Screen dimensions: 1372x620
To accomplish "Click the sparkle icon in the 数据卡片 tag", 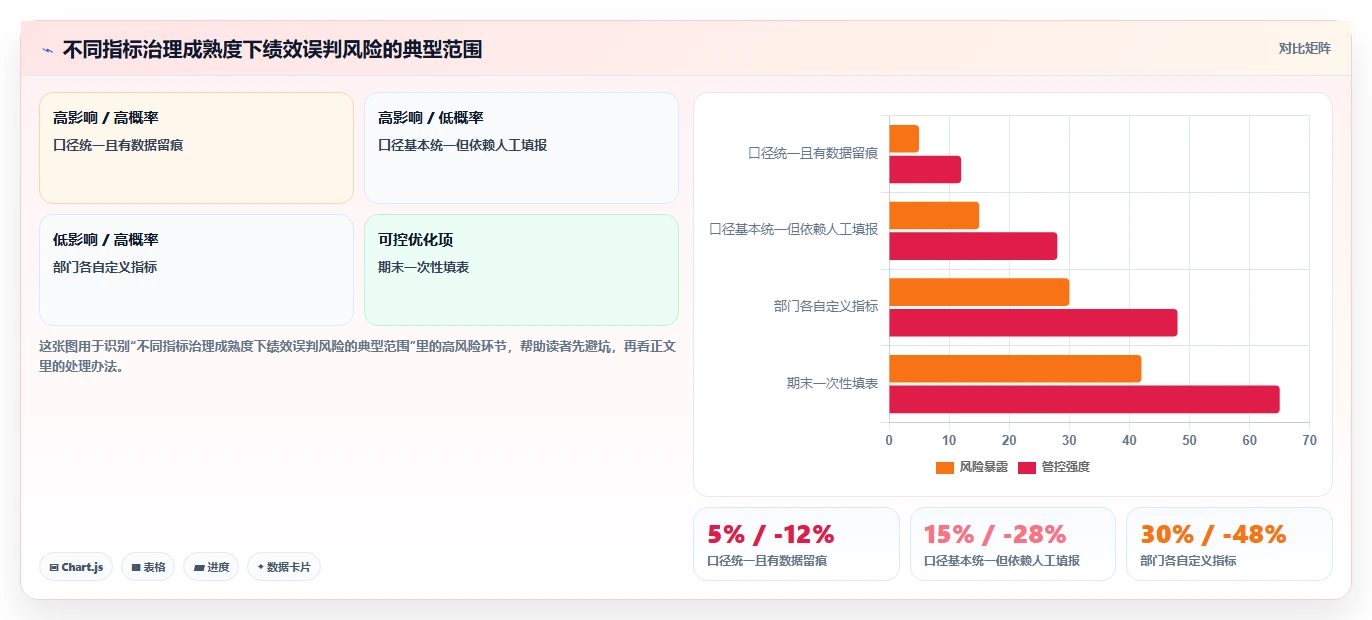I will click(x=261, y=567).
